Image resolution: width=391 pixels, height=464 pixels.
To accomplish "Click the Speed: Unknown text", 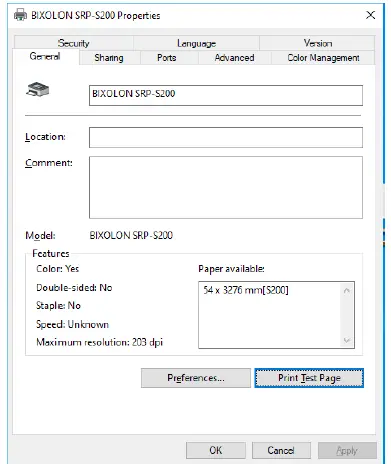I will coord(72,325).
